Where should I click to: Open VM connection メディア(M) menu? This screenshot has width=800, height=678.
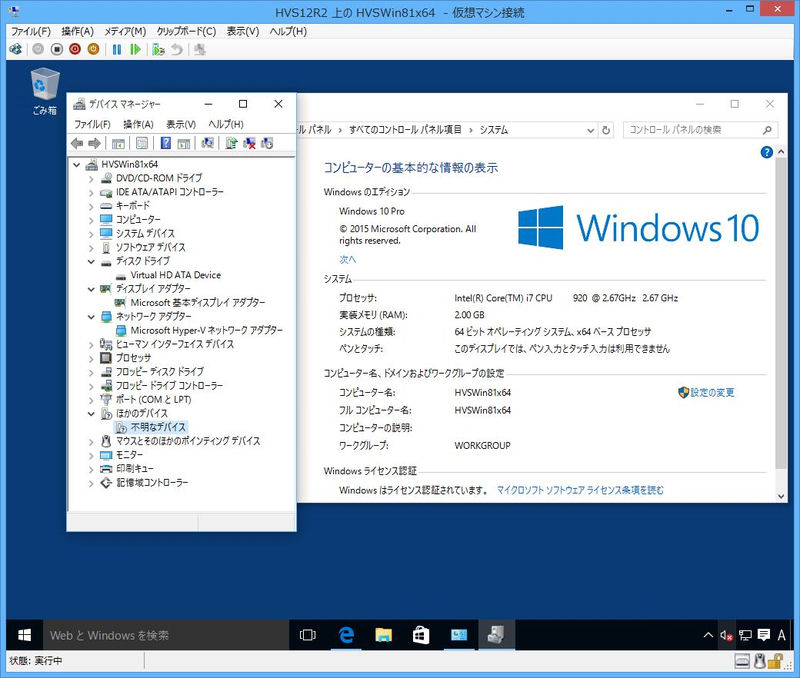[x=126, y=31]
